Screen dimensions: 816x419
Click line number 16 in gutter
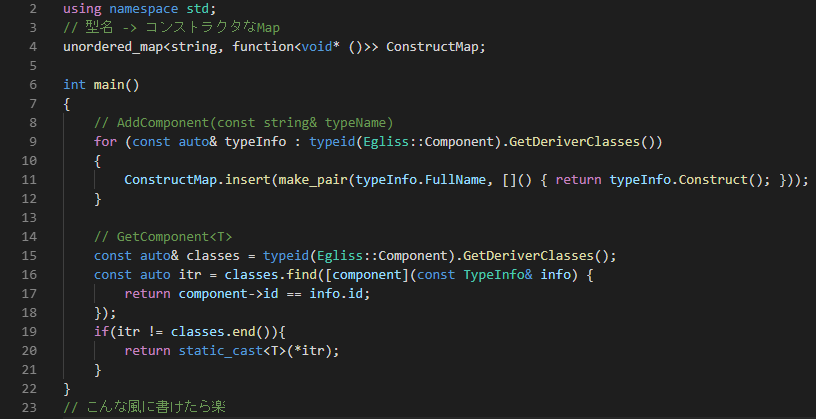point(29,275)
